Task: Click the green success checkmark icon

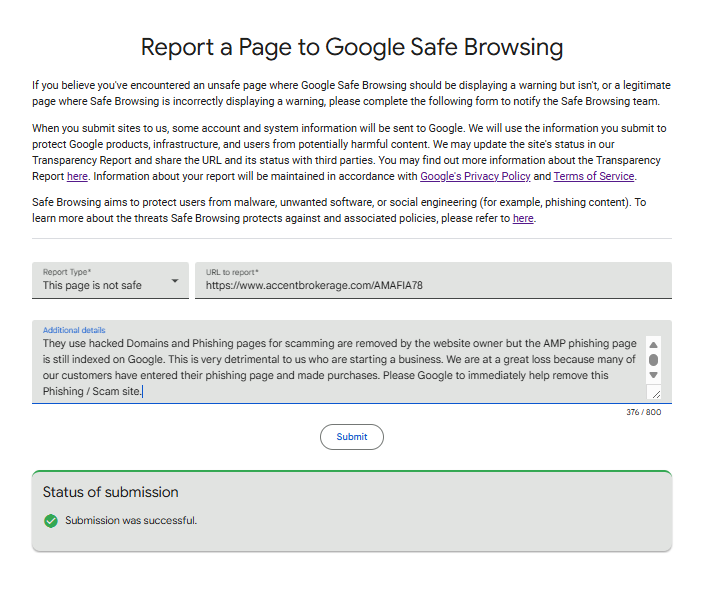Action: (51, 521)
